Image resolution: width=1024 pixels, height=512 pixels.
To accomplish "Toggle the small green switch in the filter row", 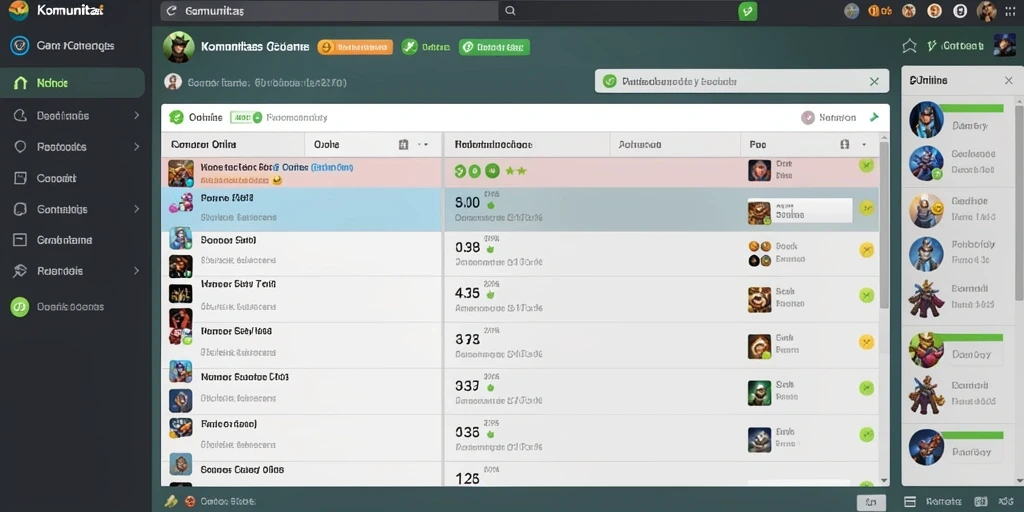I will (247, 118).
